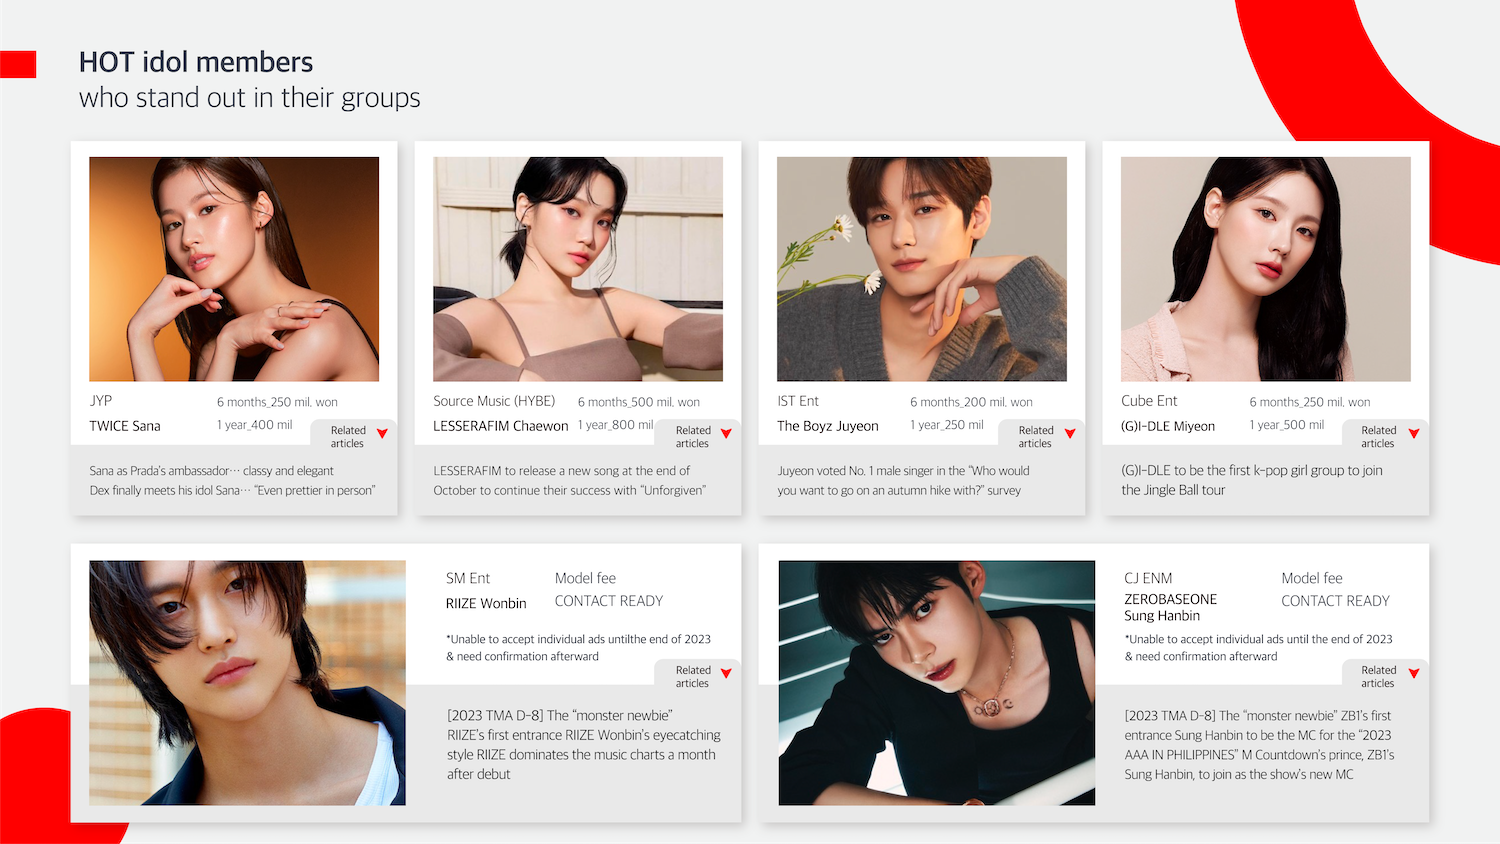
Task: Open the (G)I-DLE Jingle Ball tour article
Action: click(1252, 481)
